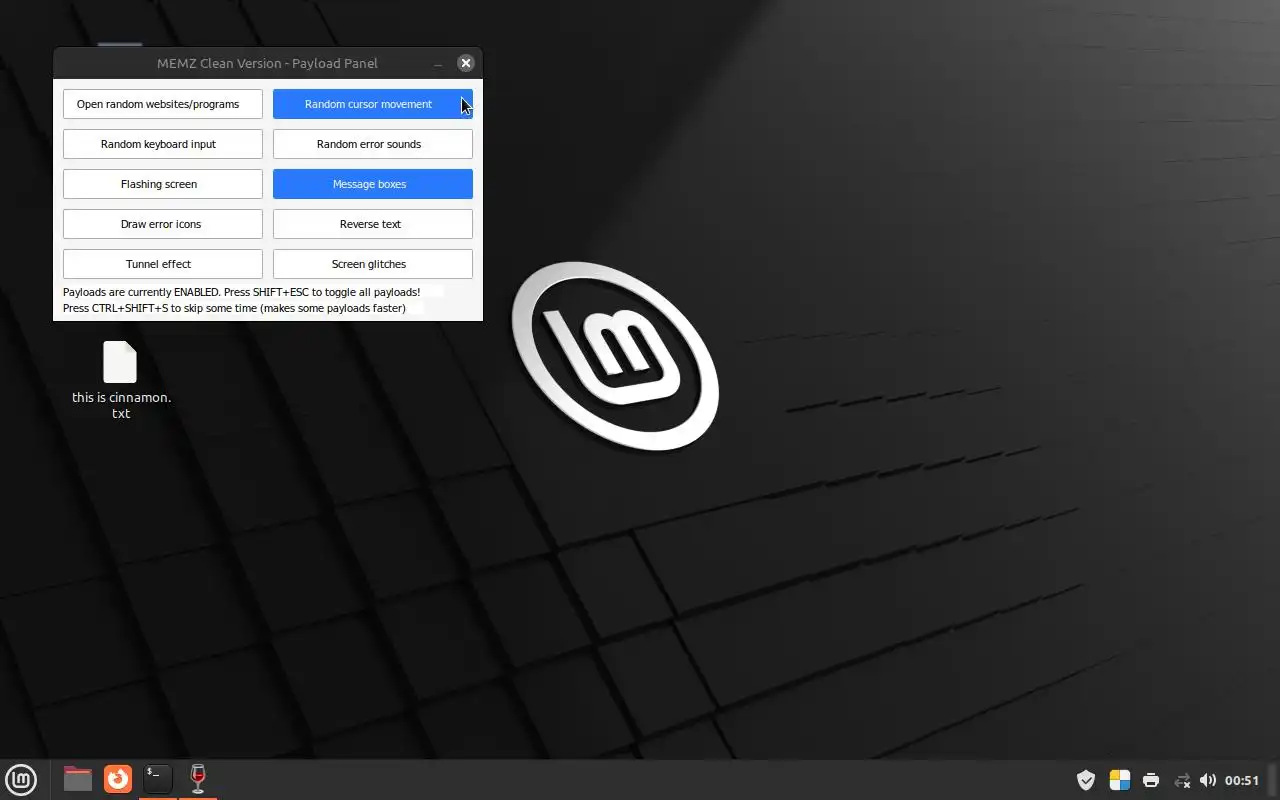Open the Linux Mint start menu
This screenshot has height=800, width=1280.
tap(21, 779)
